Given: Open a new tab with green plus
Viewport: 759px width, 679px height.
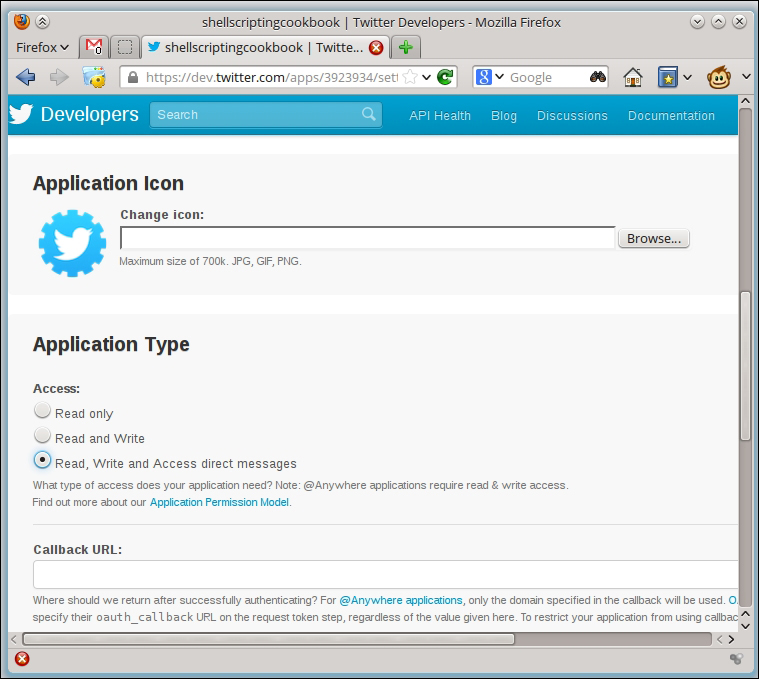Looking at the screenshot, I should point(406,47).
